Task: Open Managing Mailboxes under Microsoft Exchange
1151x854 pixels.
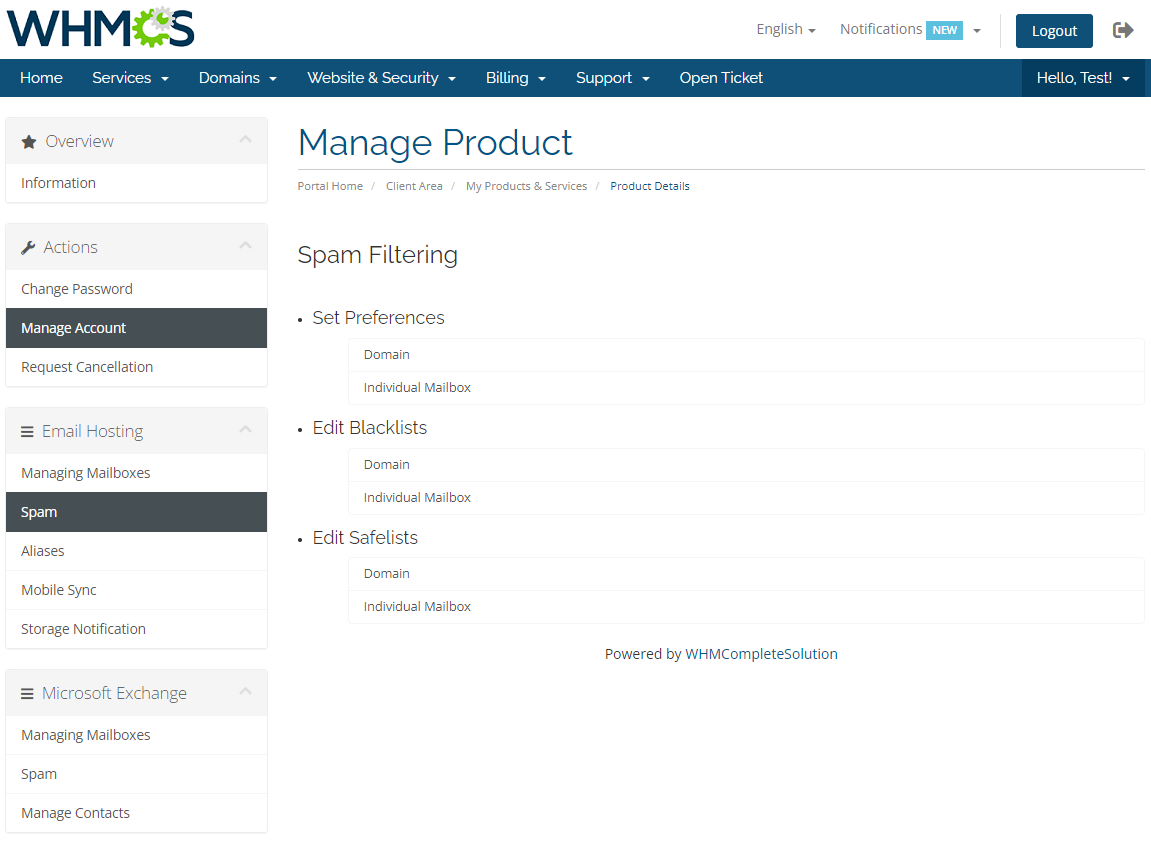Action: 137,735
